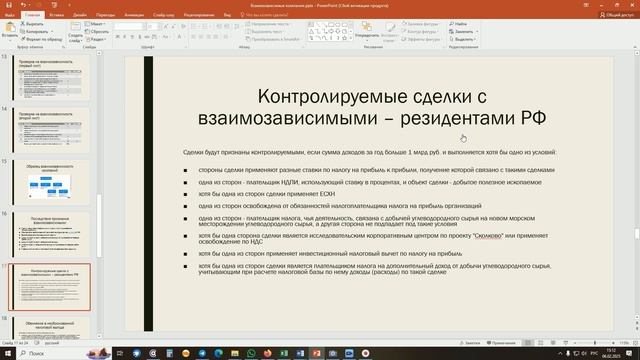Open Telegram from the taskbar
This screenshot has width=640, height=360.
(202, 353)
